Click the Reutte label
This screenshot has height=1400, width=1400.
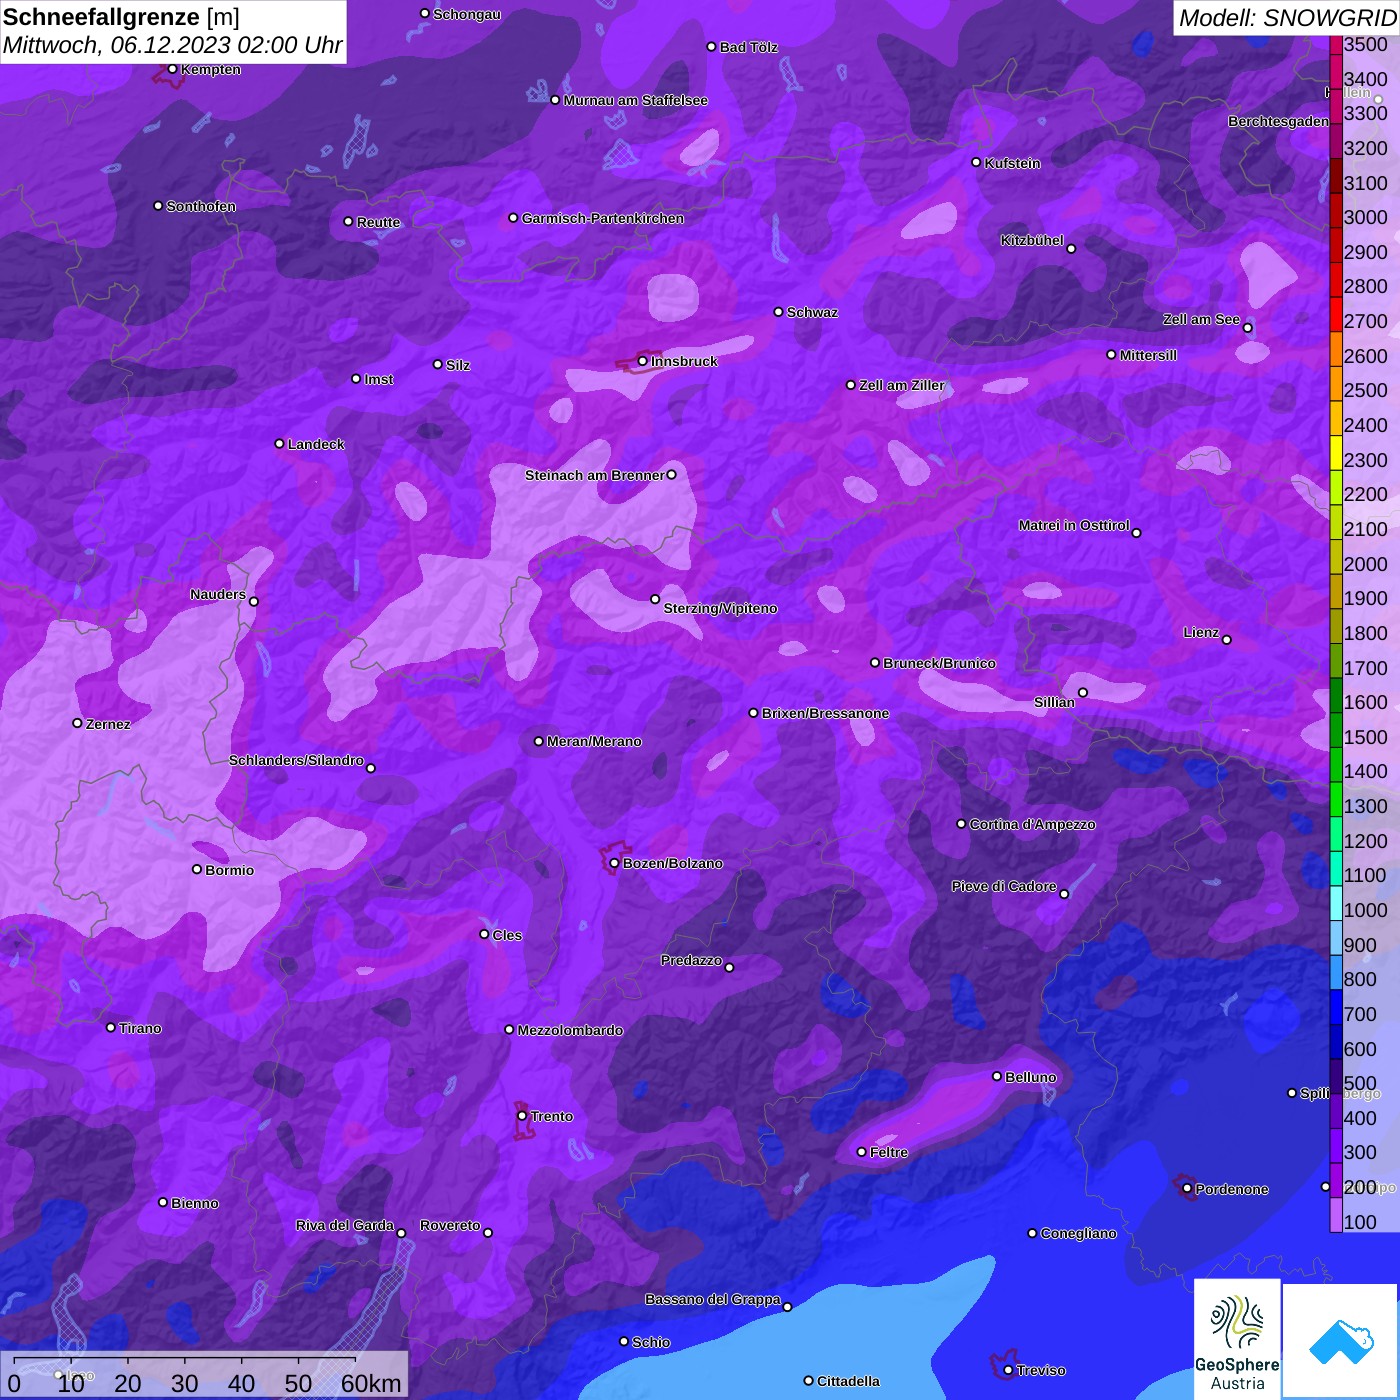pyautogui.click(x=378, y=222)
